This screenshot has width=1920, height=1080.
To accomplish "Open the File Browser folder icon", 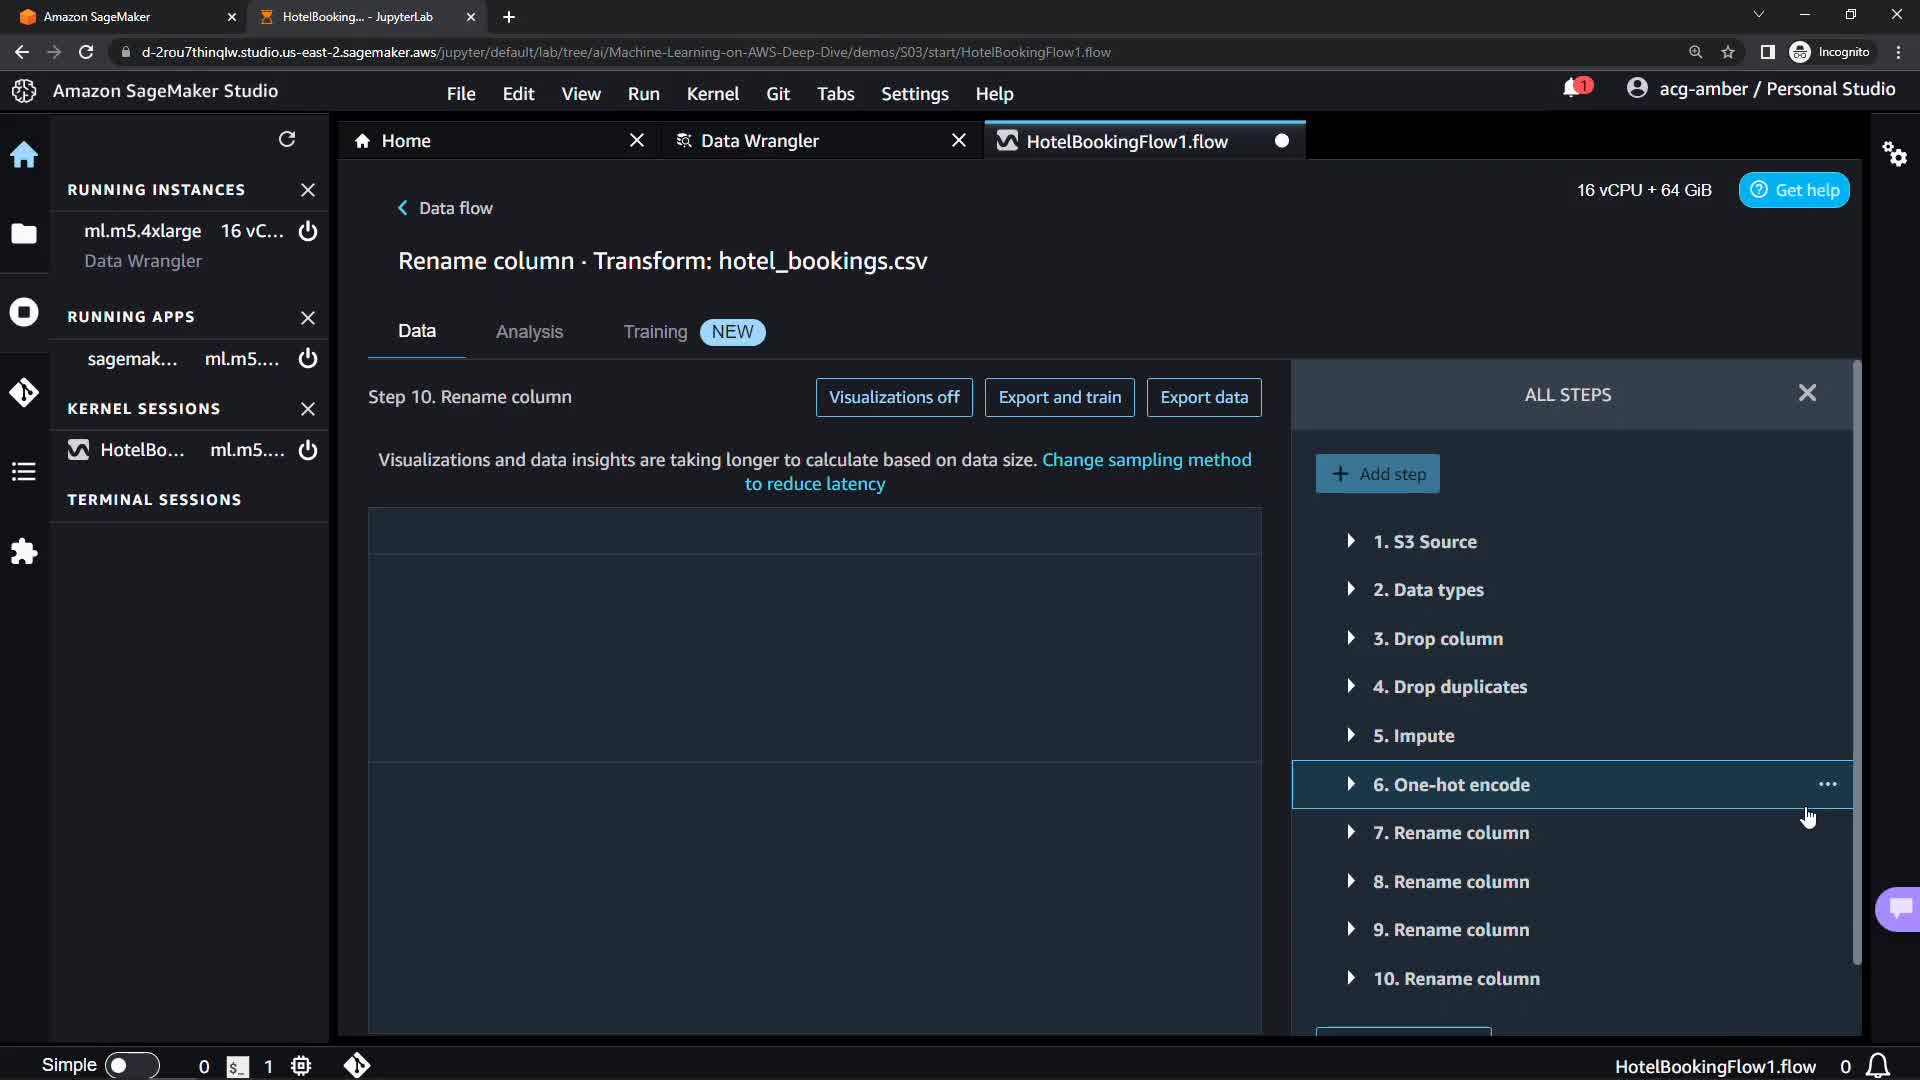I will pyautogui.click(x=24, y=234).
